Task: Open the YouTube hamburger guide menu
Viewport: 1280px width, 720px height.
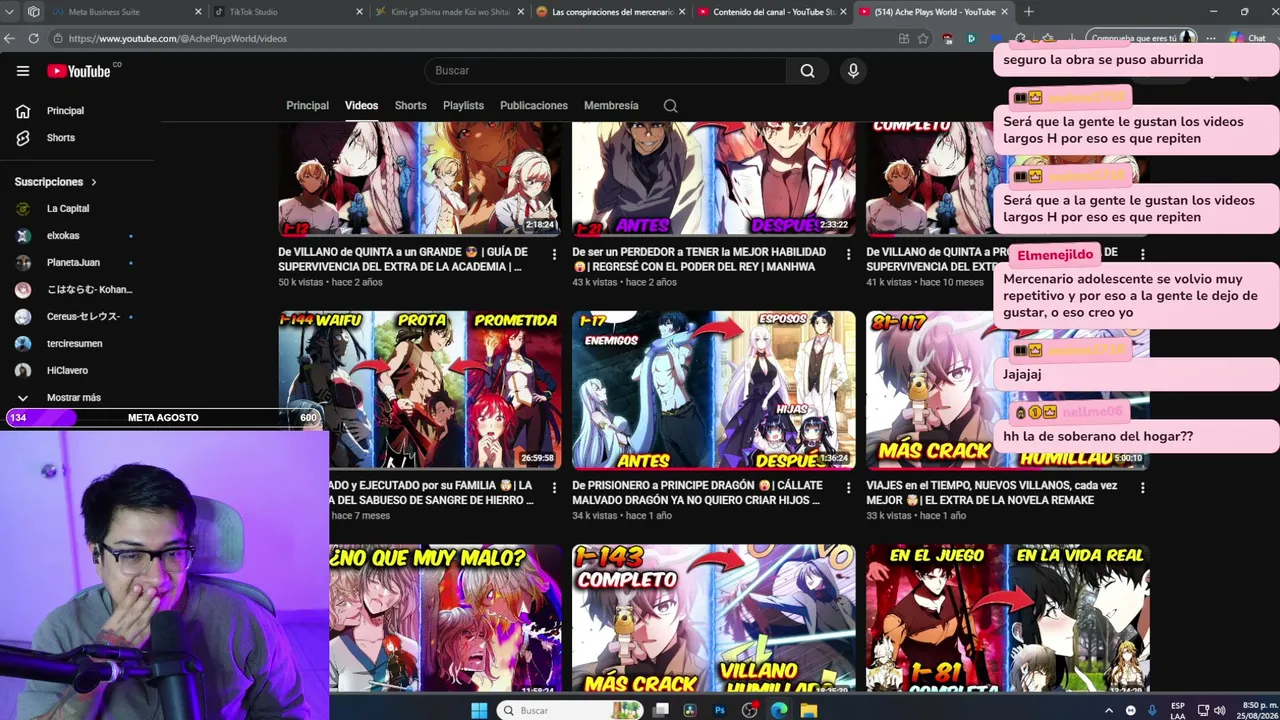Action: click(23, 71)
